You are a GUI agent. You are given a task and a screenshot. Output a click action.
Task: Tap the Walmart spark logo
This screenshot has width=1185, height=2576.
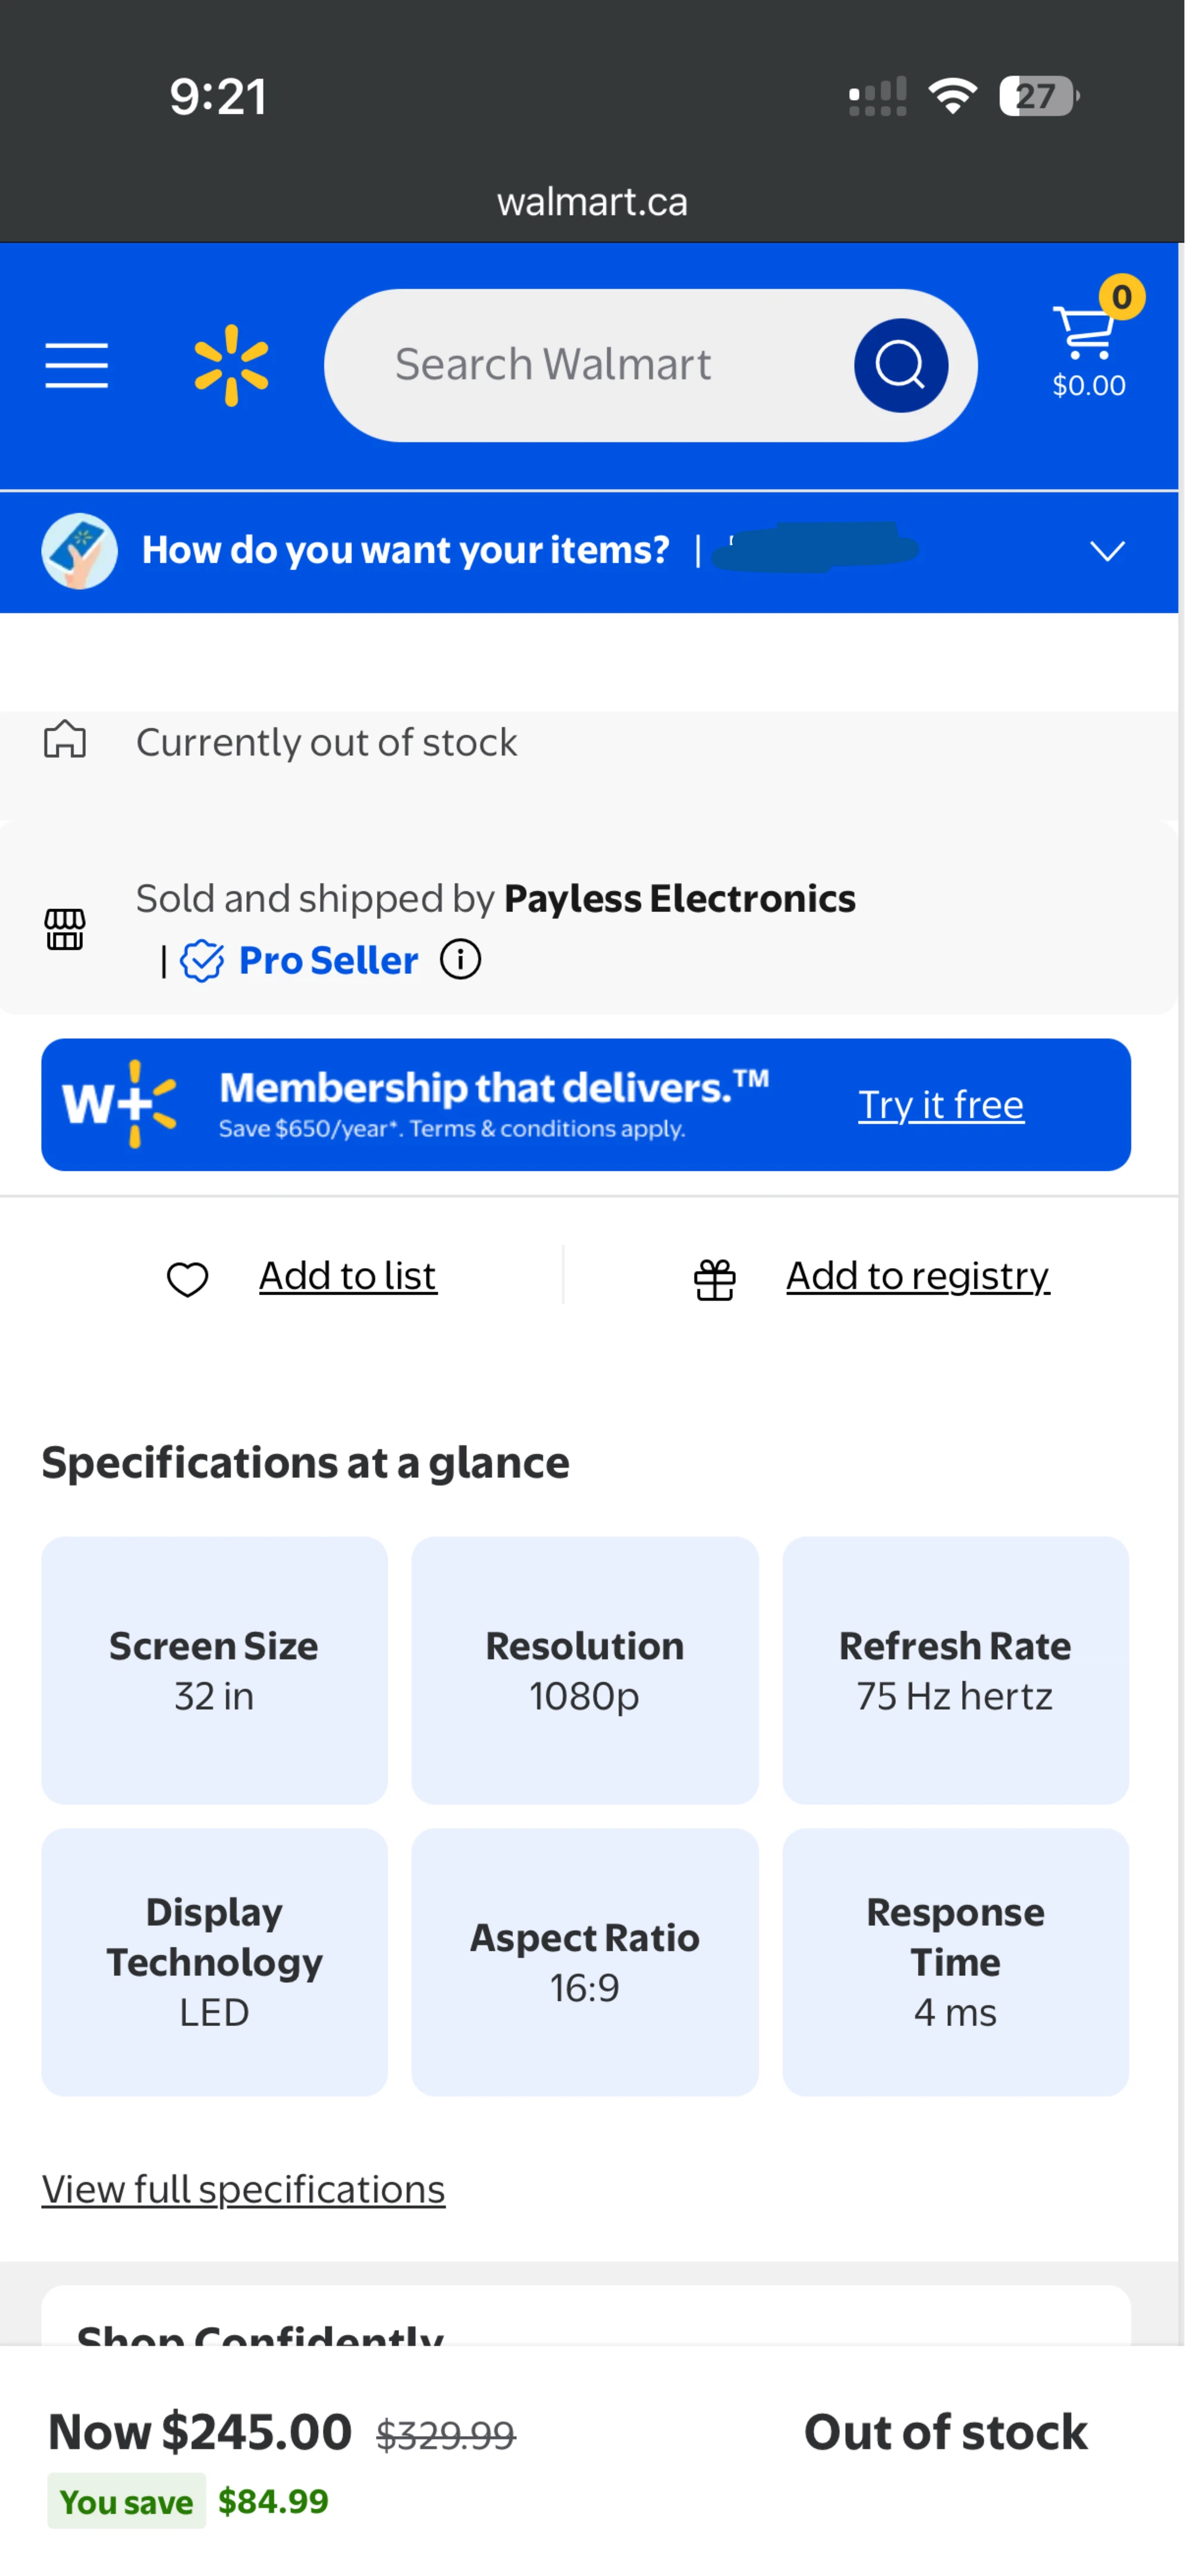pyautogui.click(x=231, y=365)
